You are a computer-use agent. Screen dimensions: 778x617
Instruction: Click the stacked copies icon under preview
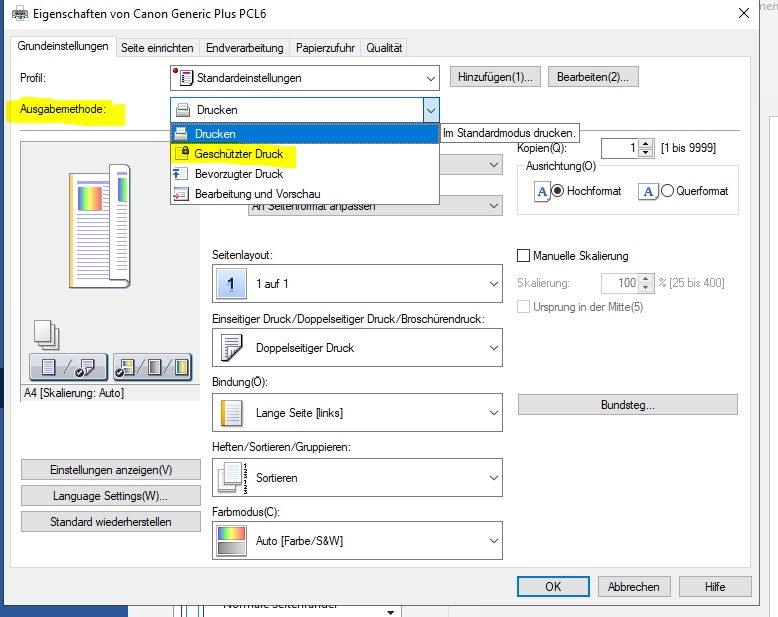[47, 335]
